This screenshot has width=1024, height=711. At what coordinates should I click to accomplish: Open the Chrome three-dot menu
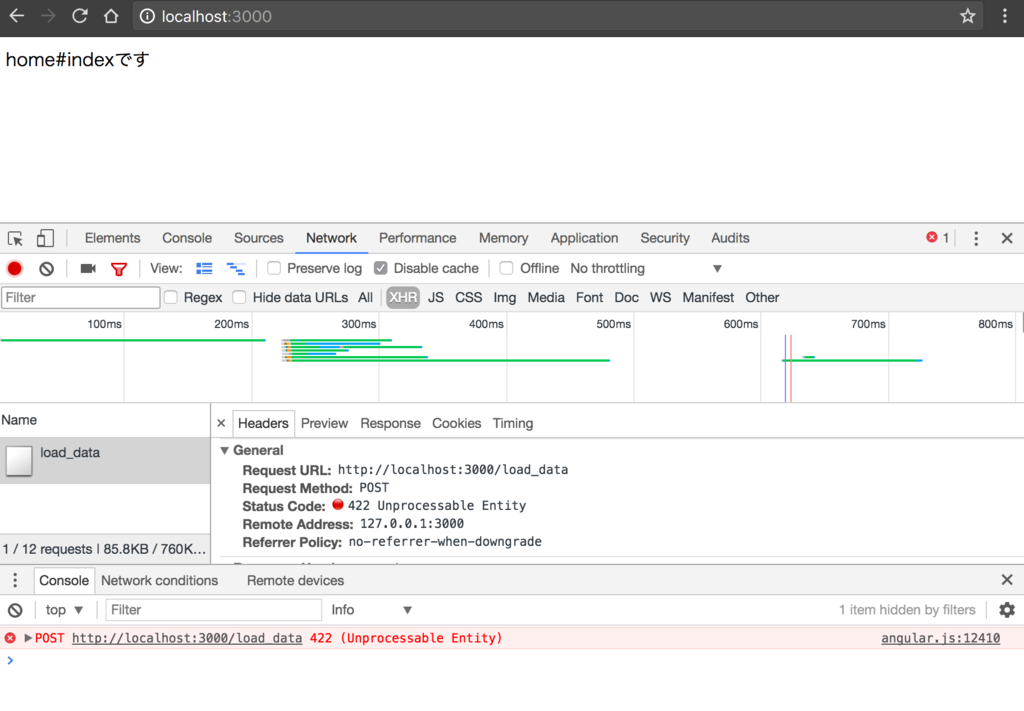click(x=1004, y=16)
